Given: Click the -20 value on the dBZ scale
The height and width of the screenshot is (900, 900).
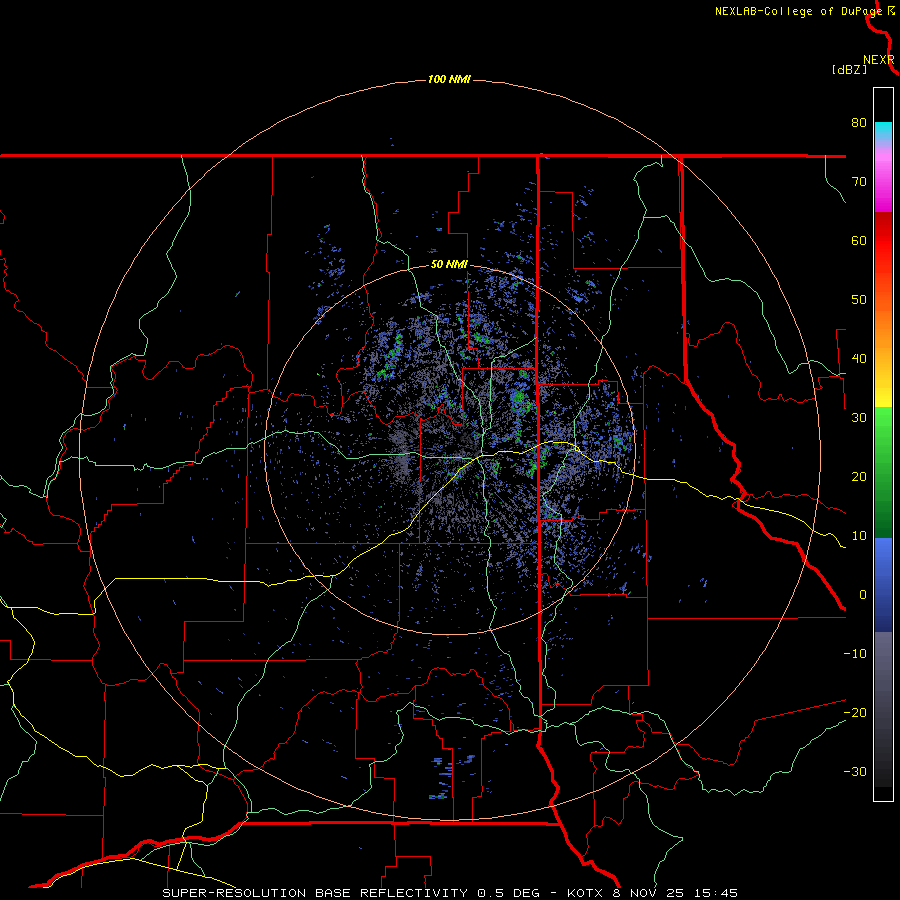Looking at the screenshot, I should (855, 712).
